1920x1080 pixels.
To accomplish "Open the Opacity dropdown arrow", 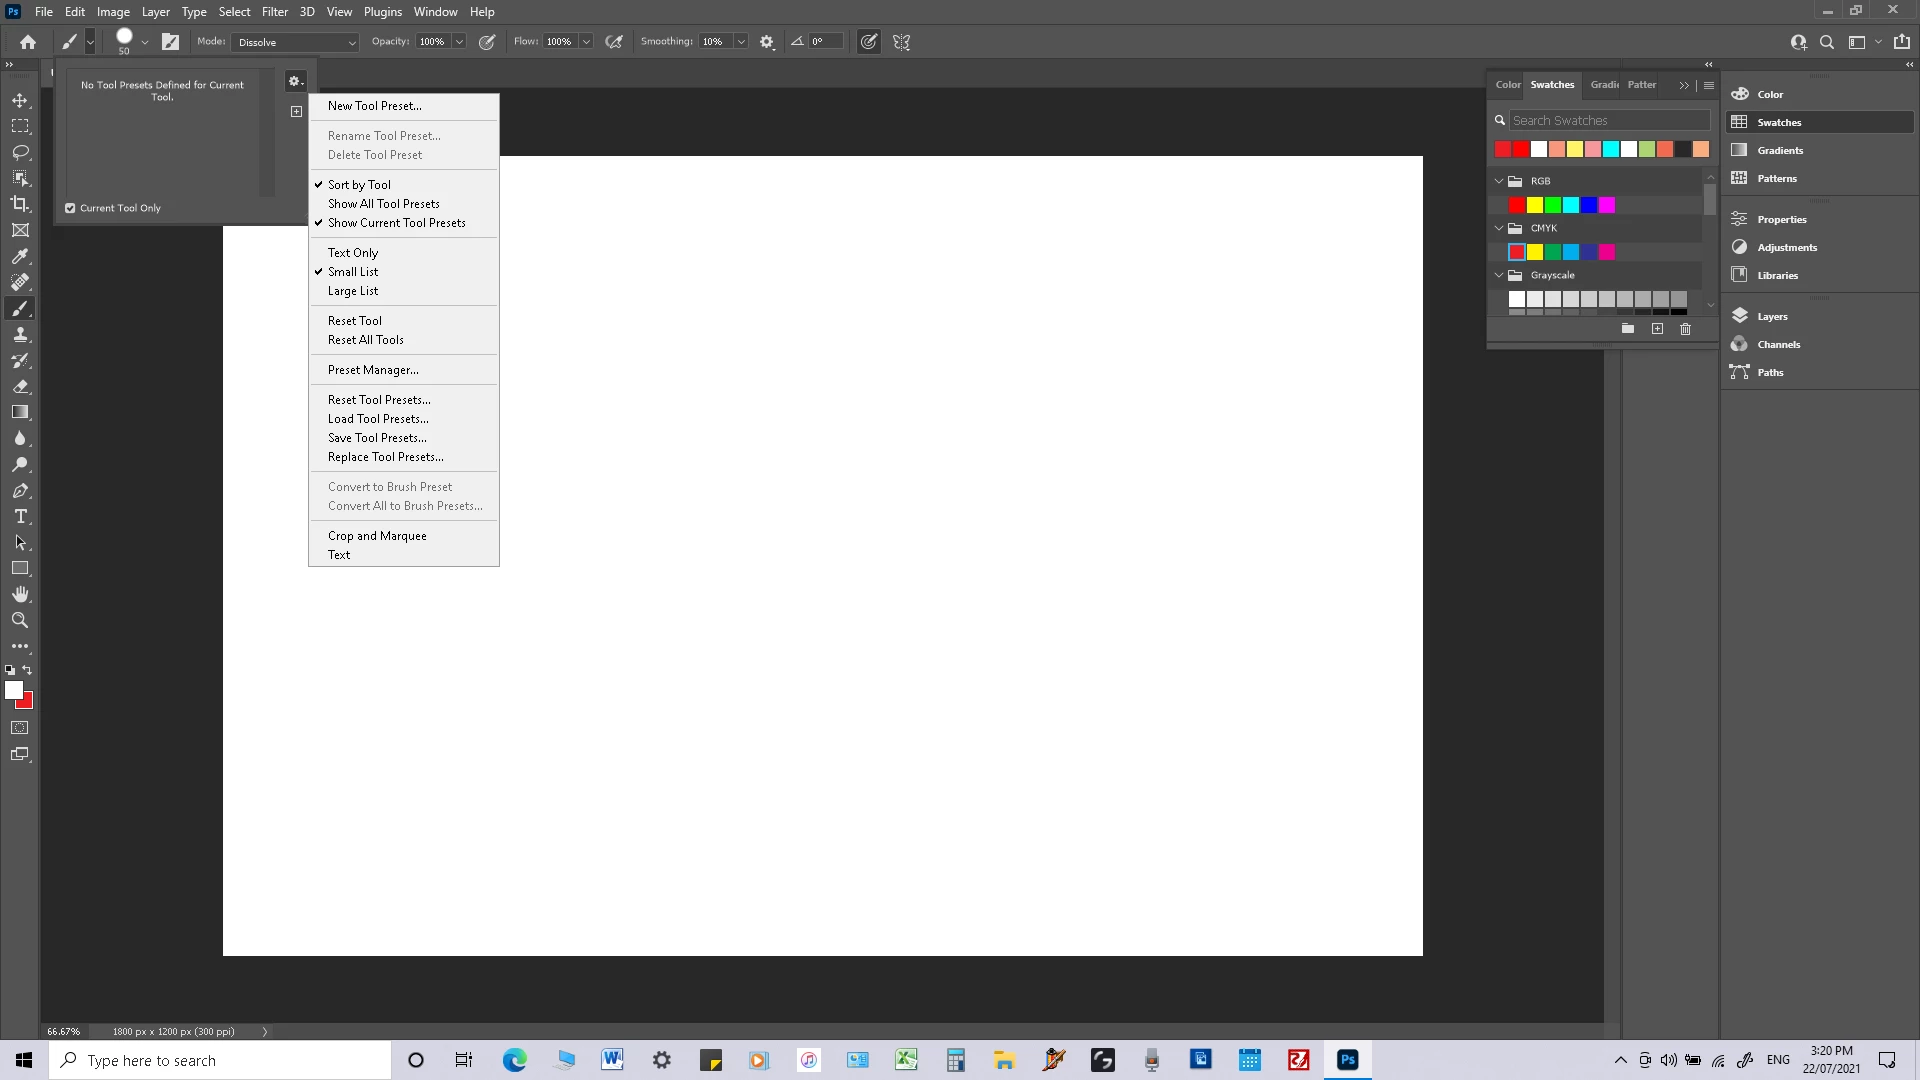I will pyautogui.click(x=459, y=42).
